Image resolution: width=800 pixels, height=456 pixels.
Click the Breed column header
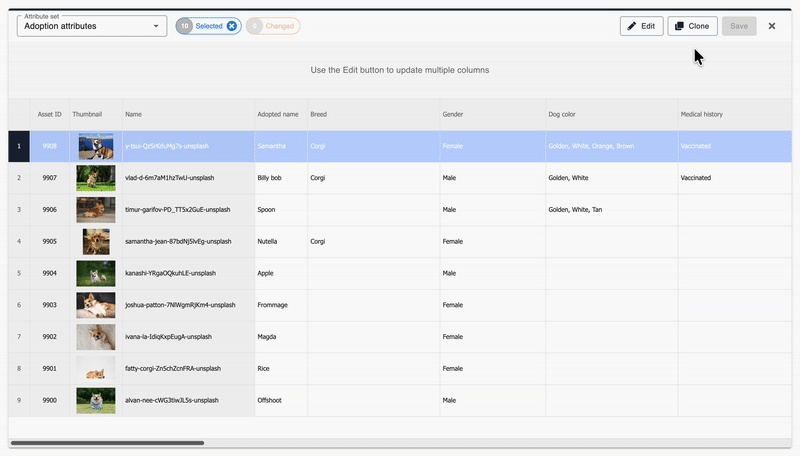coord(372,114)
